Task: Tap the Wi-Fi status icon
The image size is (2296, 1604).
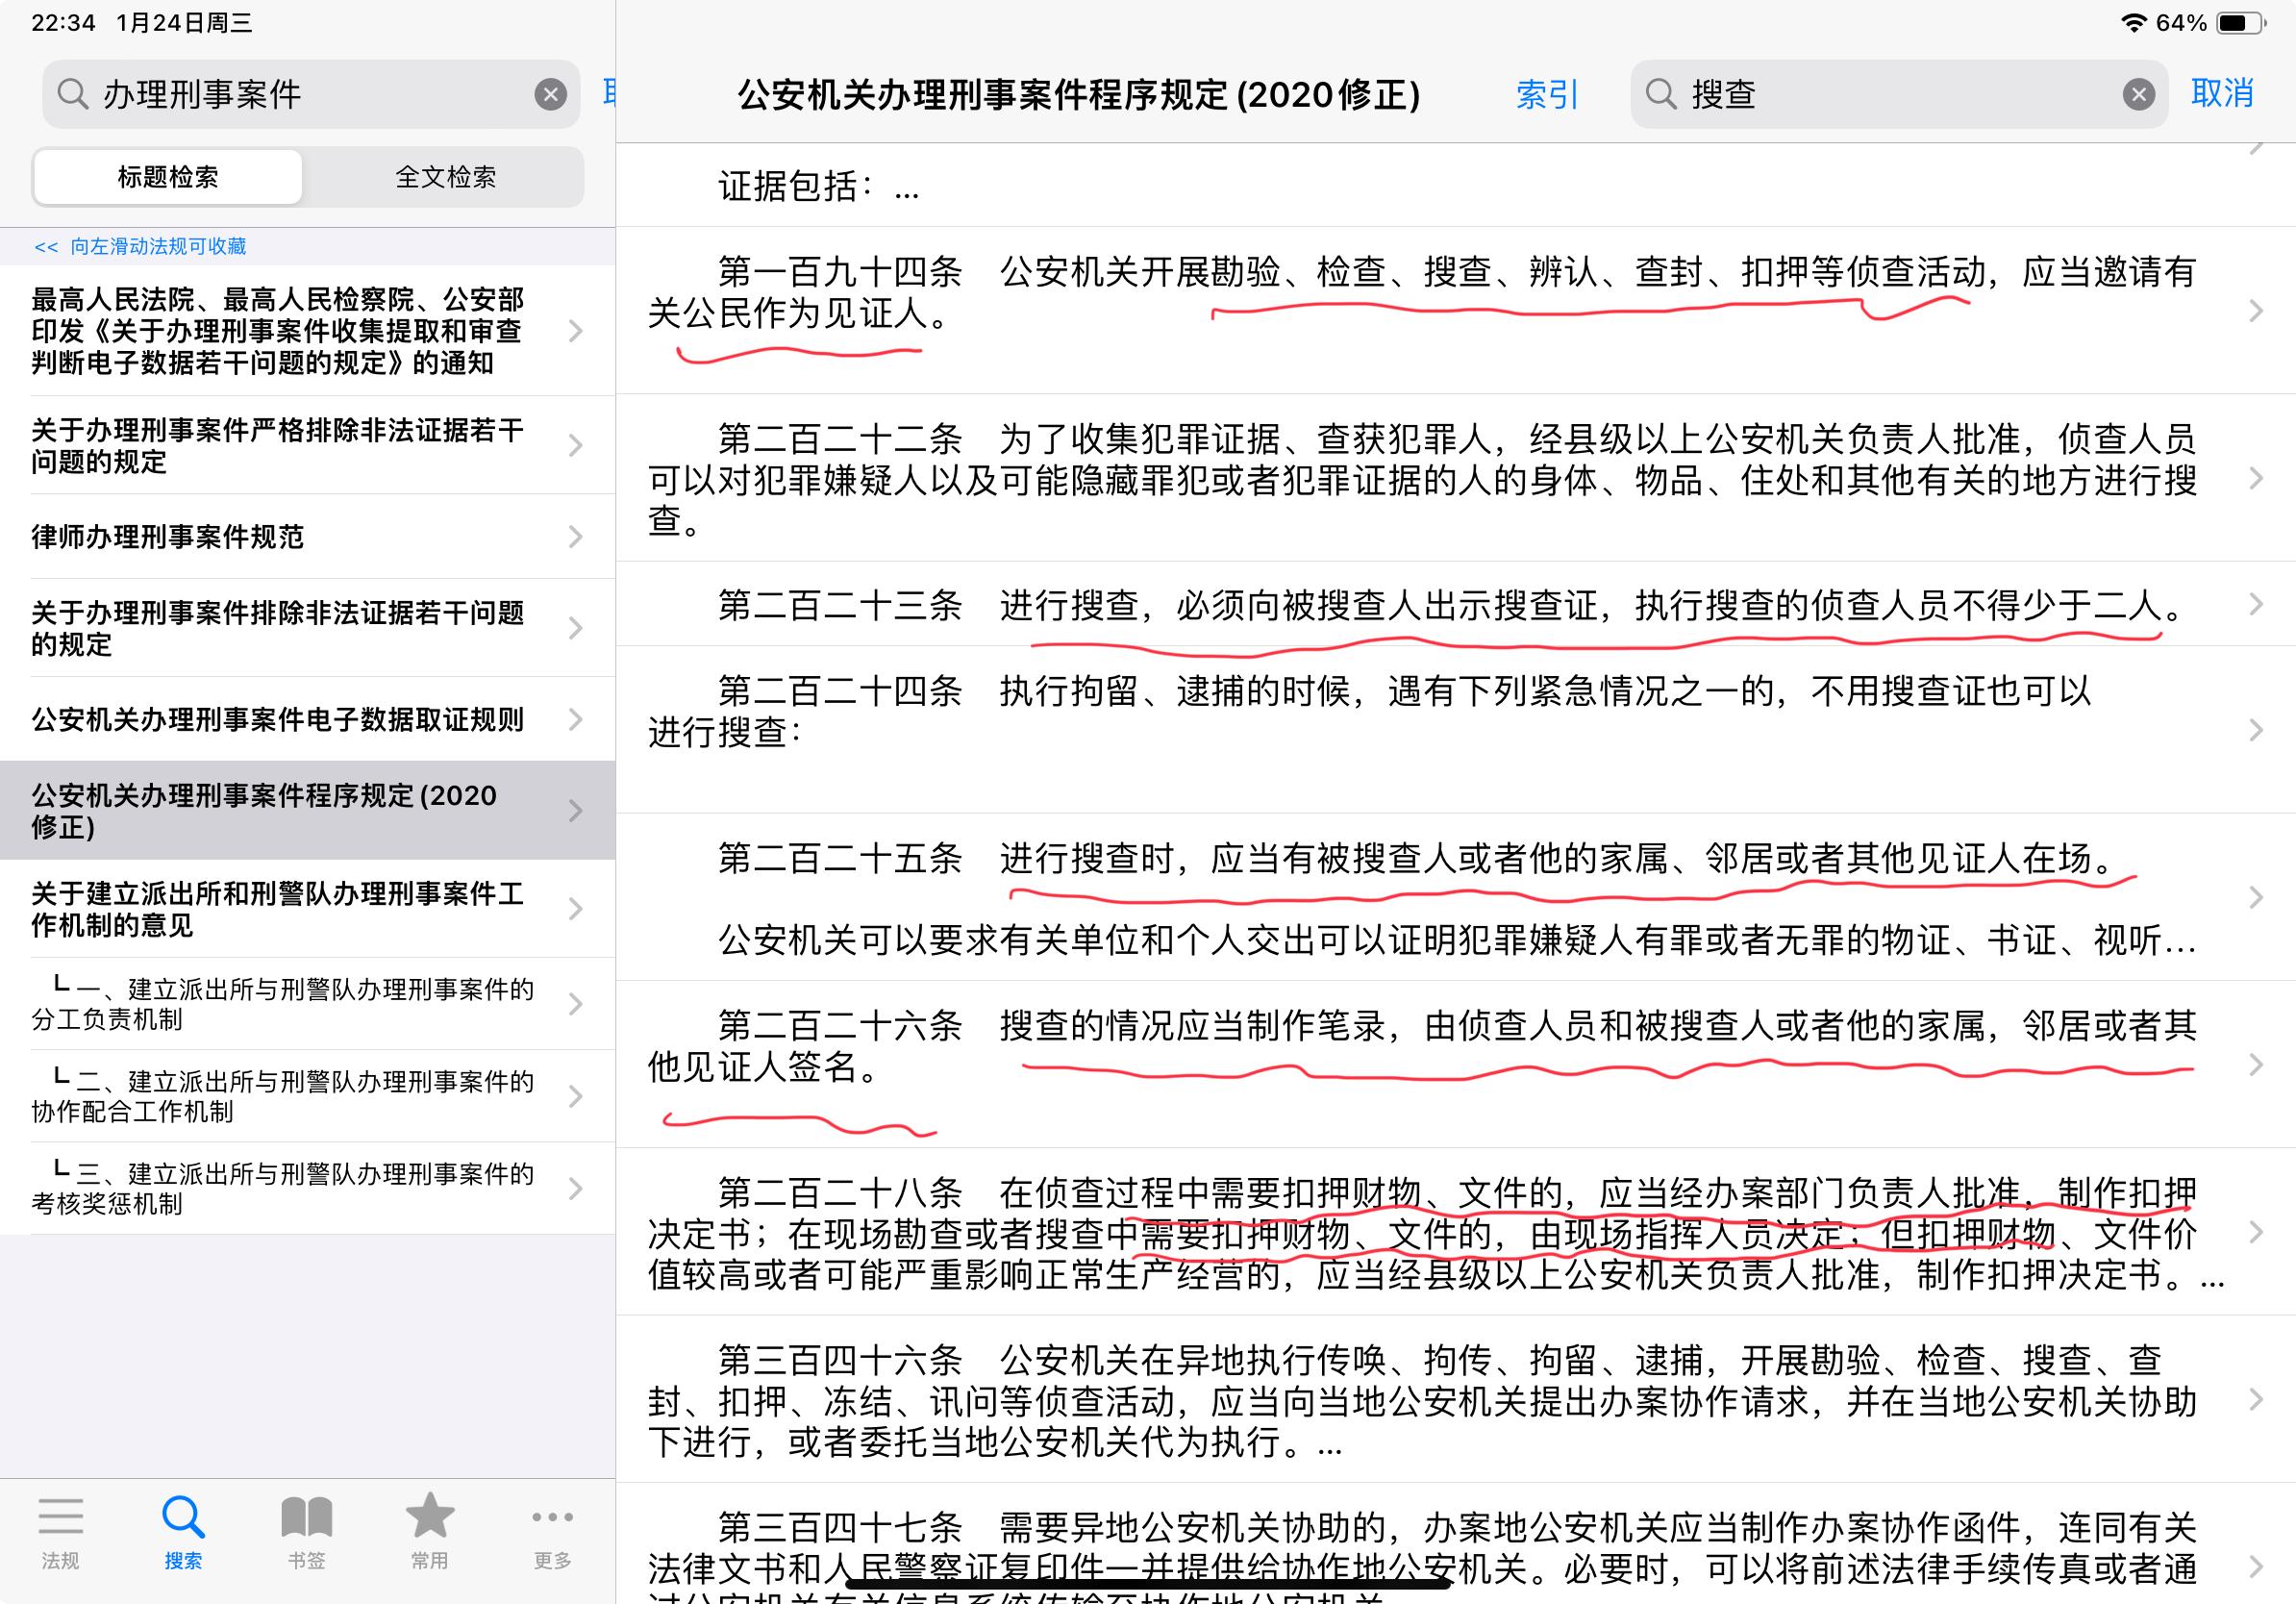Action: (x=2133, y=23)
